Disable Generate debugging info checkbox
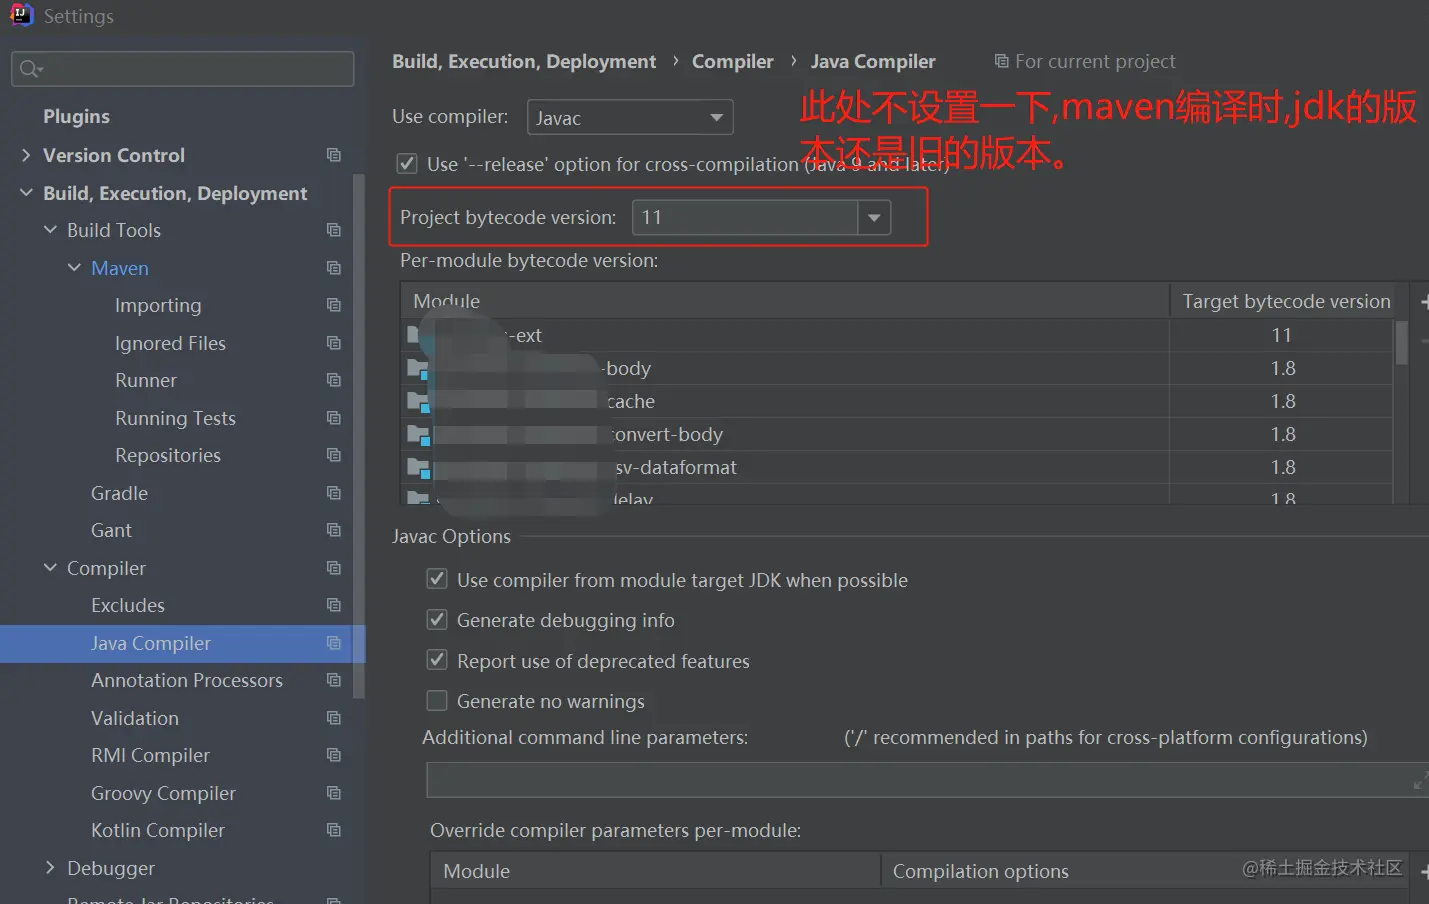This screenshot has height=904, width=1429. 437,619
